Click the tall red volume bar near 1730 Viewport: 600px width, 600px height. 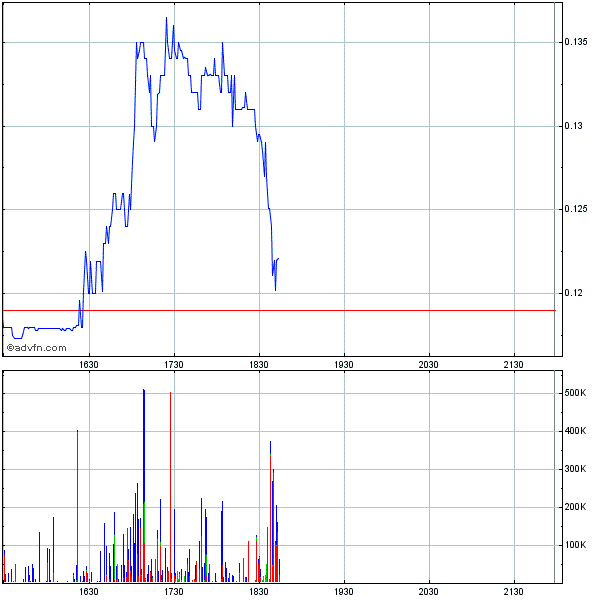coord(170,487)
